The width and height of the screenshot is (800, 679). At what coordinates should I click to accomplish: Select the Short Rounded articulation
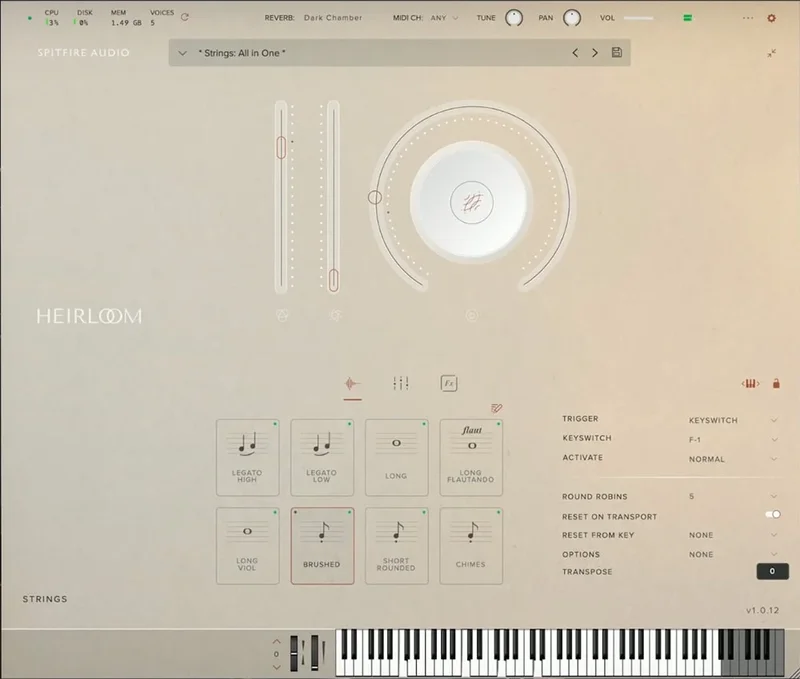396,546
